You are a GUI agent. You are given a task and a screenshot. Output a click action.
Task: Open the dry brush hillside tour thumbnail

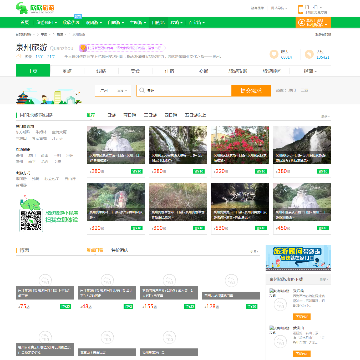click(x=178, y=202)
